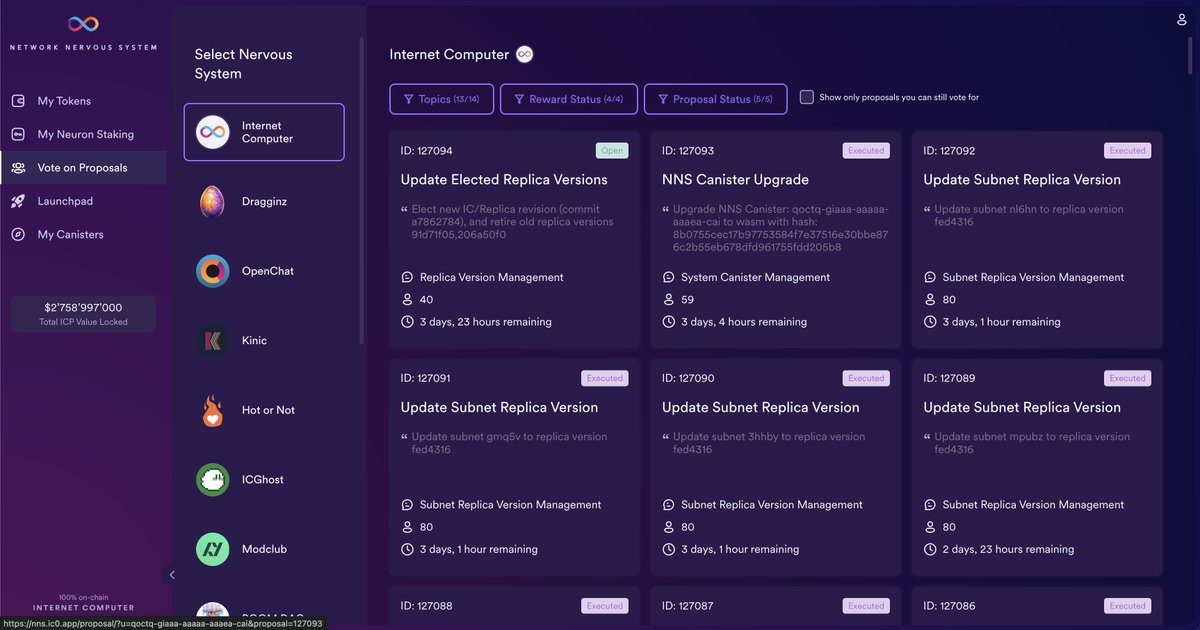This screenshot has width=1200, height=630.
Task: Click the nervous system list scrollbar
Action: point(362,190)
